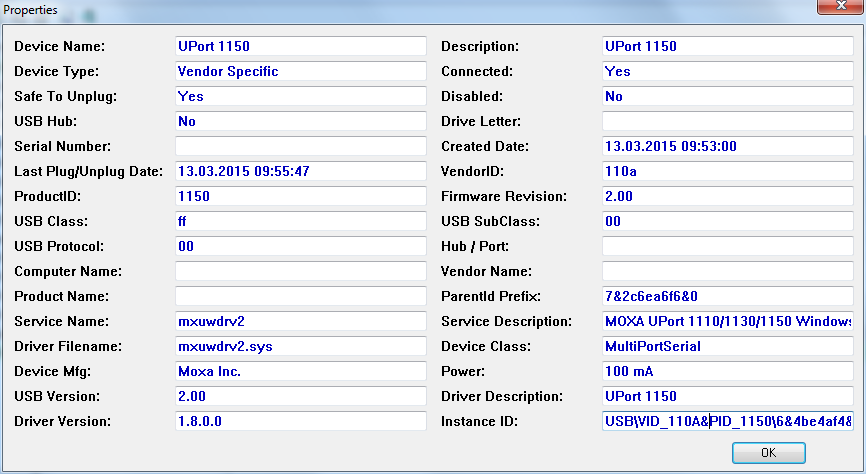Click the Last Plug/Unplug Date field

300,171
